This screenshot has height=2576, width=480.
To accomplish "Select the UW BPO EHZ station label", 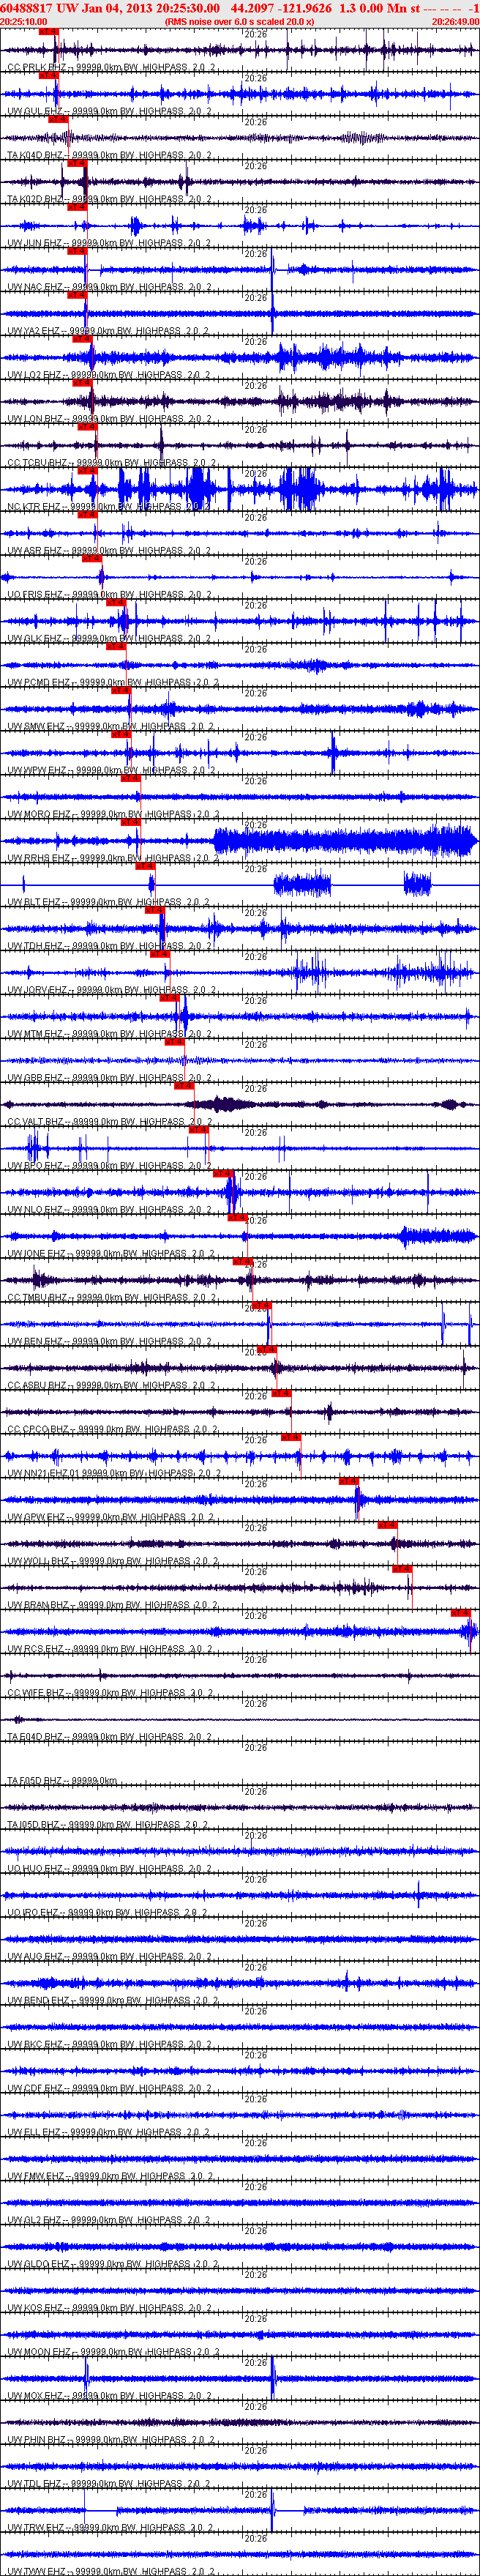I will pos(35,1167).
